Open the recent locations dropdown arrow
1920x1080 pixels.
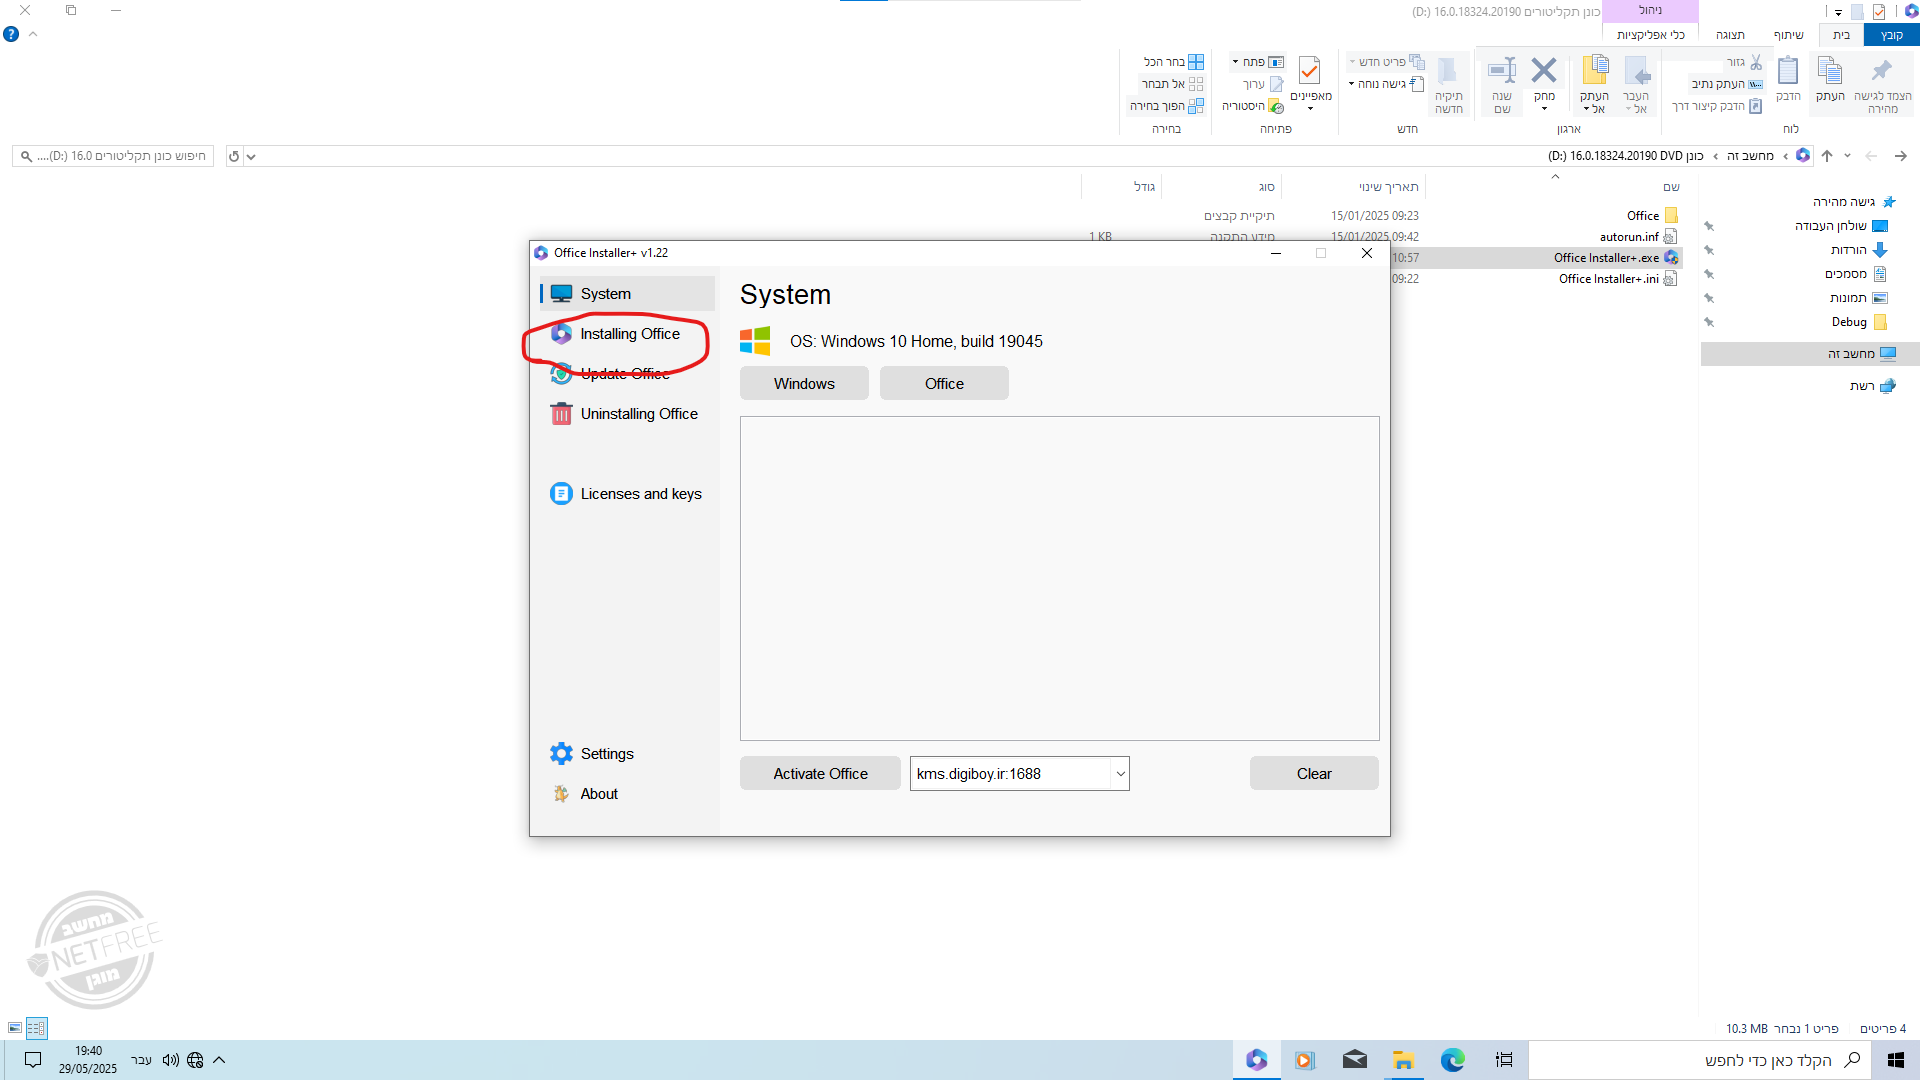coord(1847,156)
